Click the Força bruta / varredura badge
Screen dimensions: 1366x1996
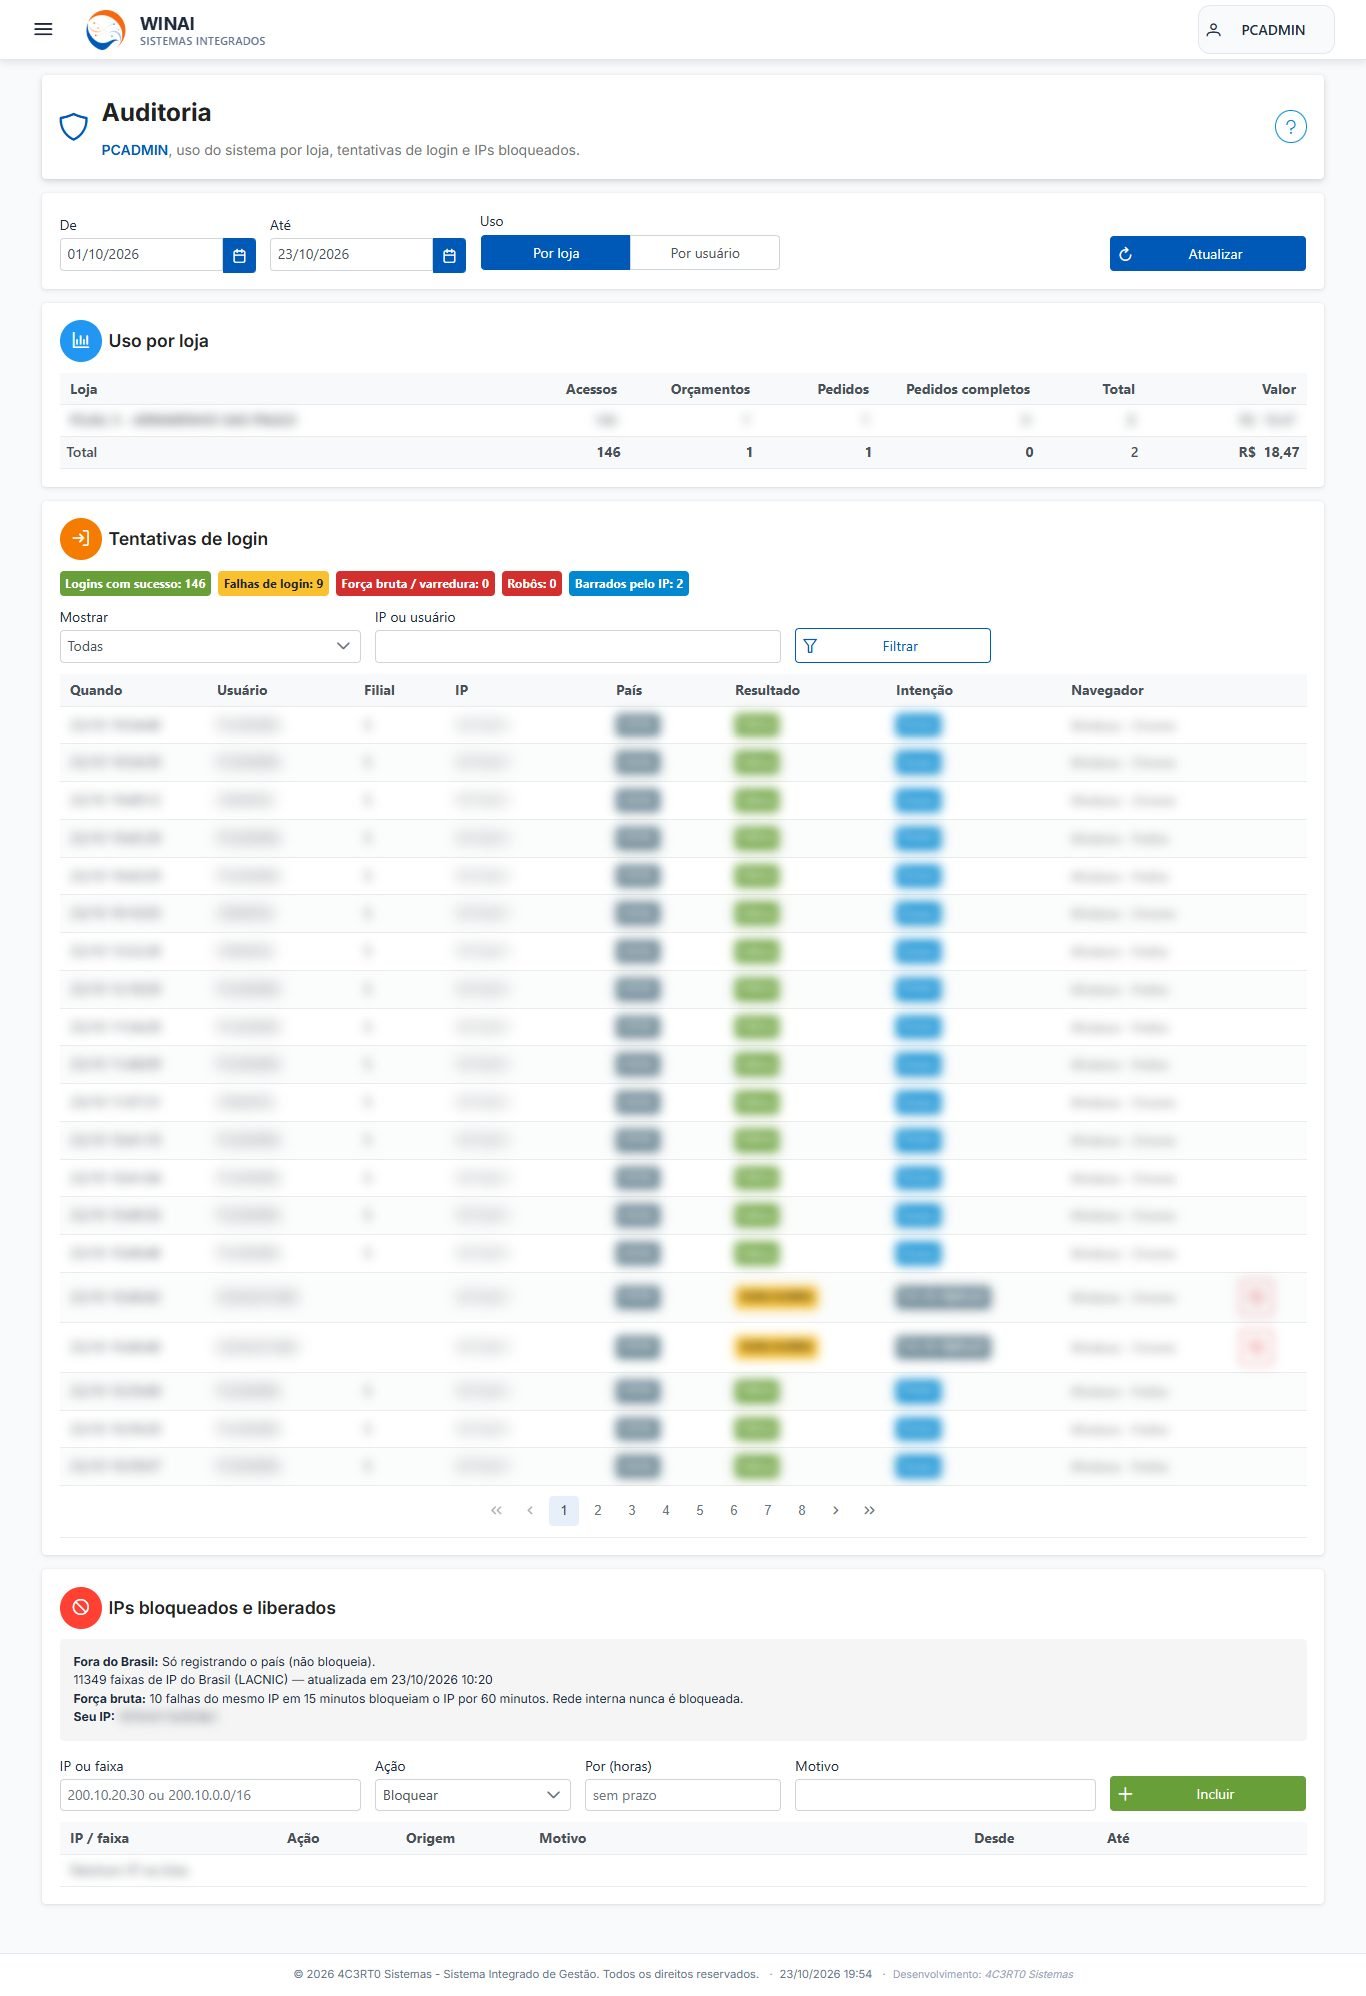(415, 584)
